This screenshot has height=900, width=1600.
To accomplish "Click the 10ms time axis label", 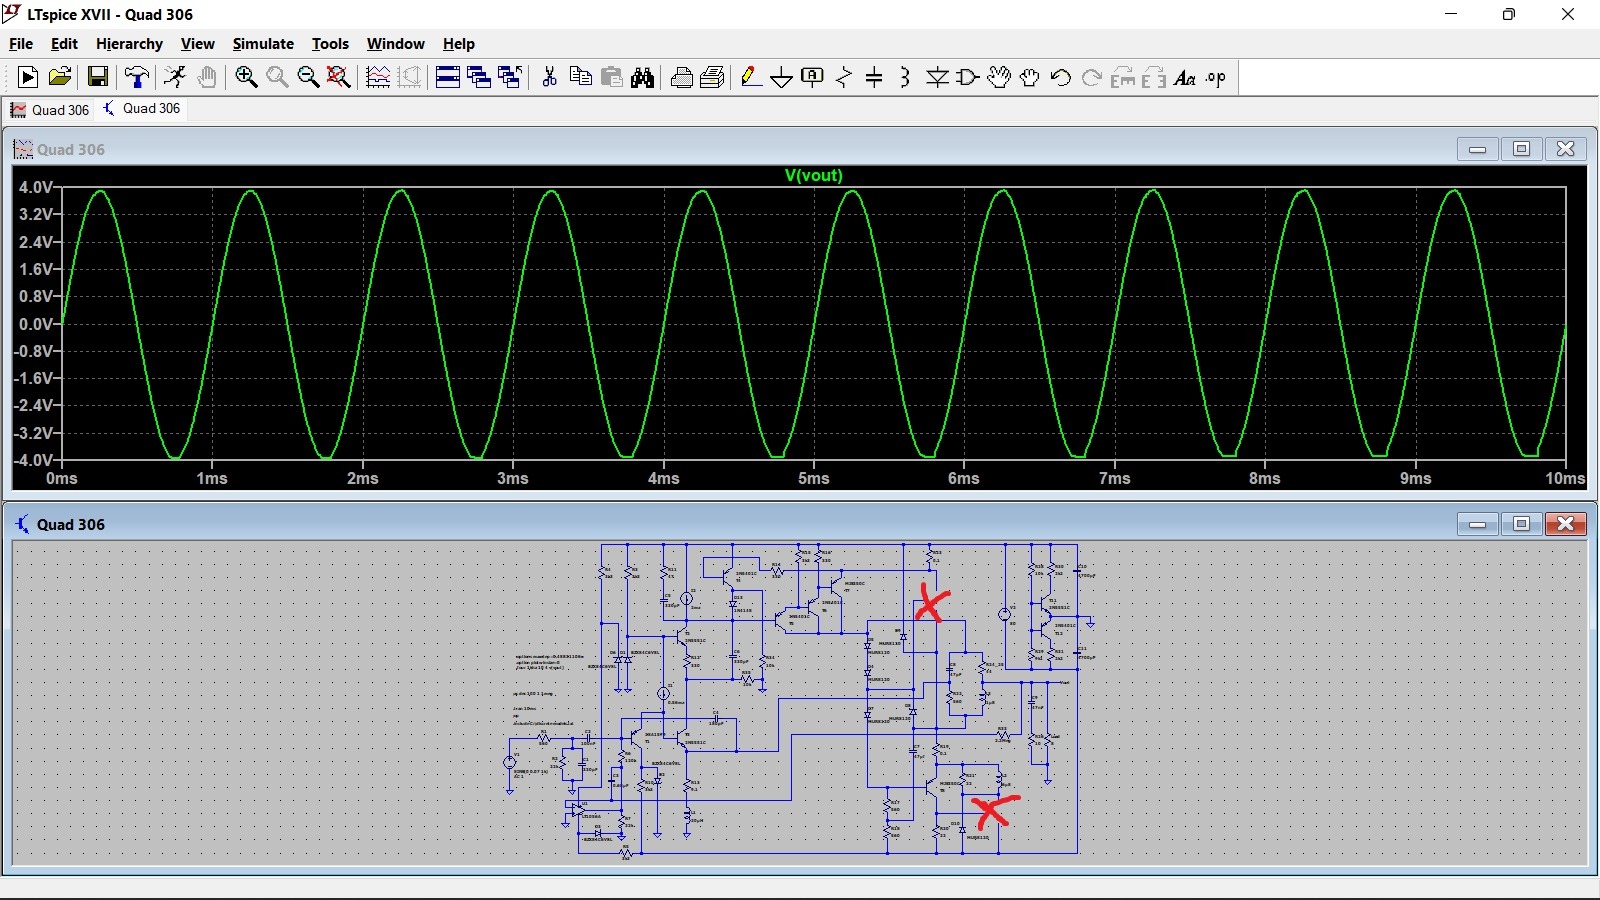I will point(1565,478).
